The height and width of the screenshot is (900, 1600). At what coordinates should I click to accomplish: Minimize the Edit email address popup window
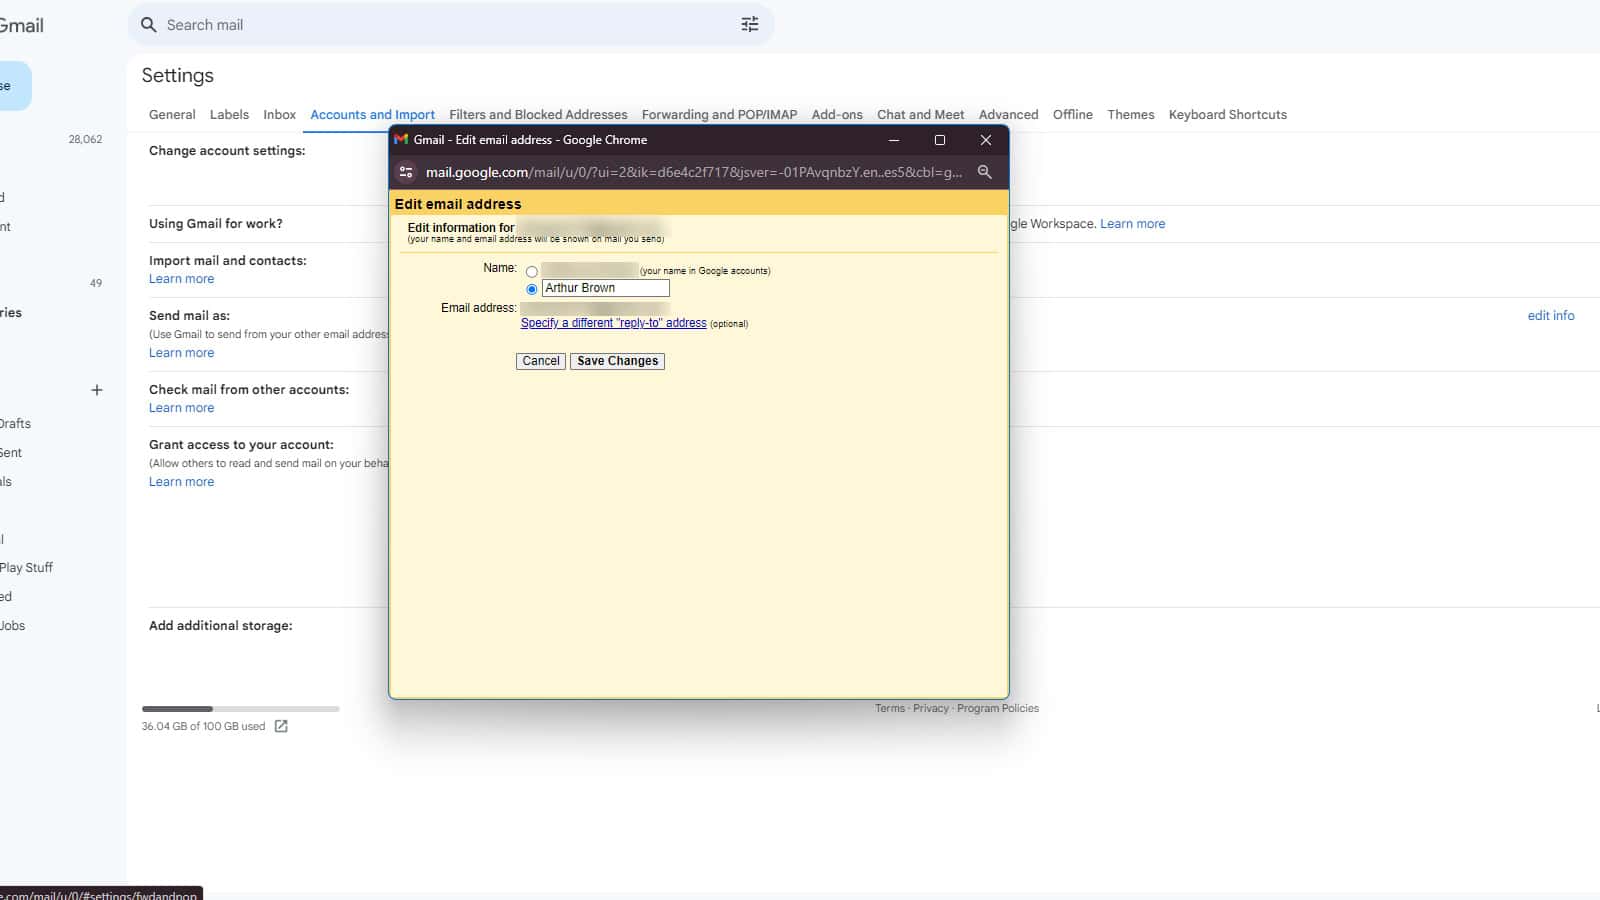pos(894,140)
